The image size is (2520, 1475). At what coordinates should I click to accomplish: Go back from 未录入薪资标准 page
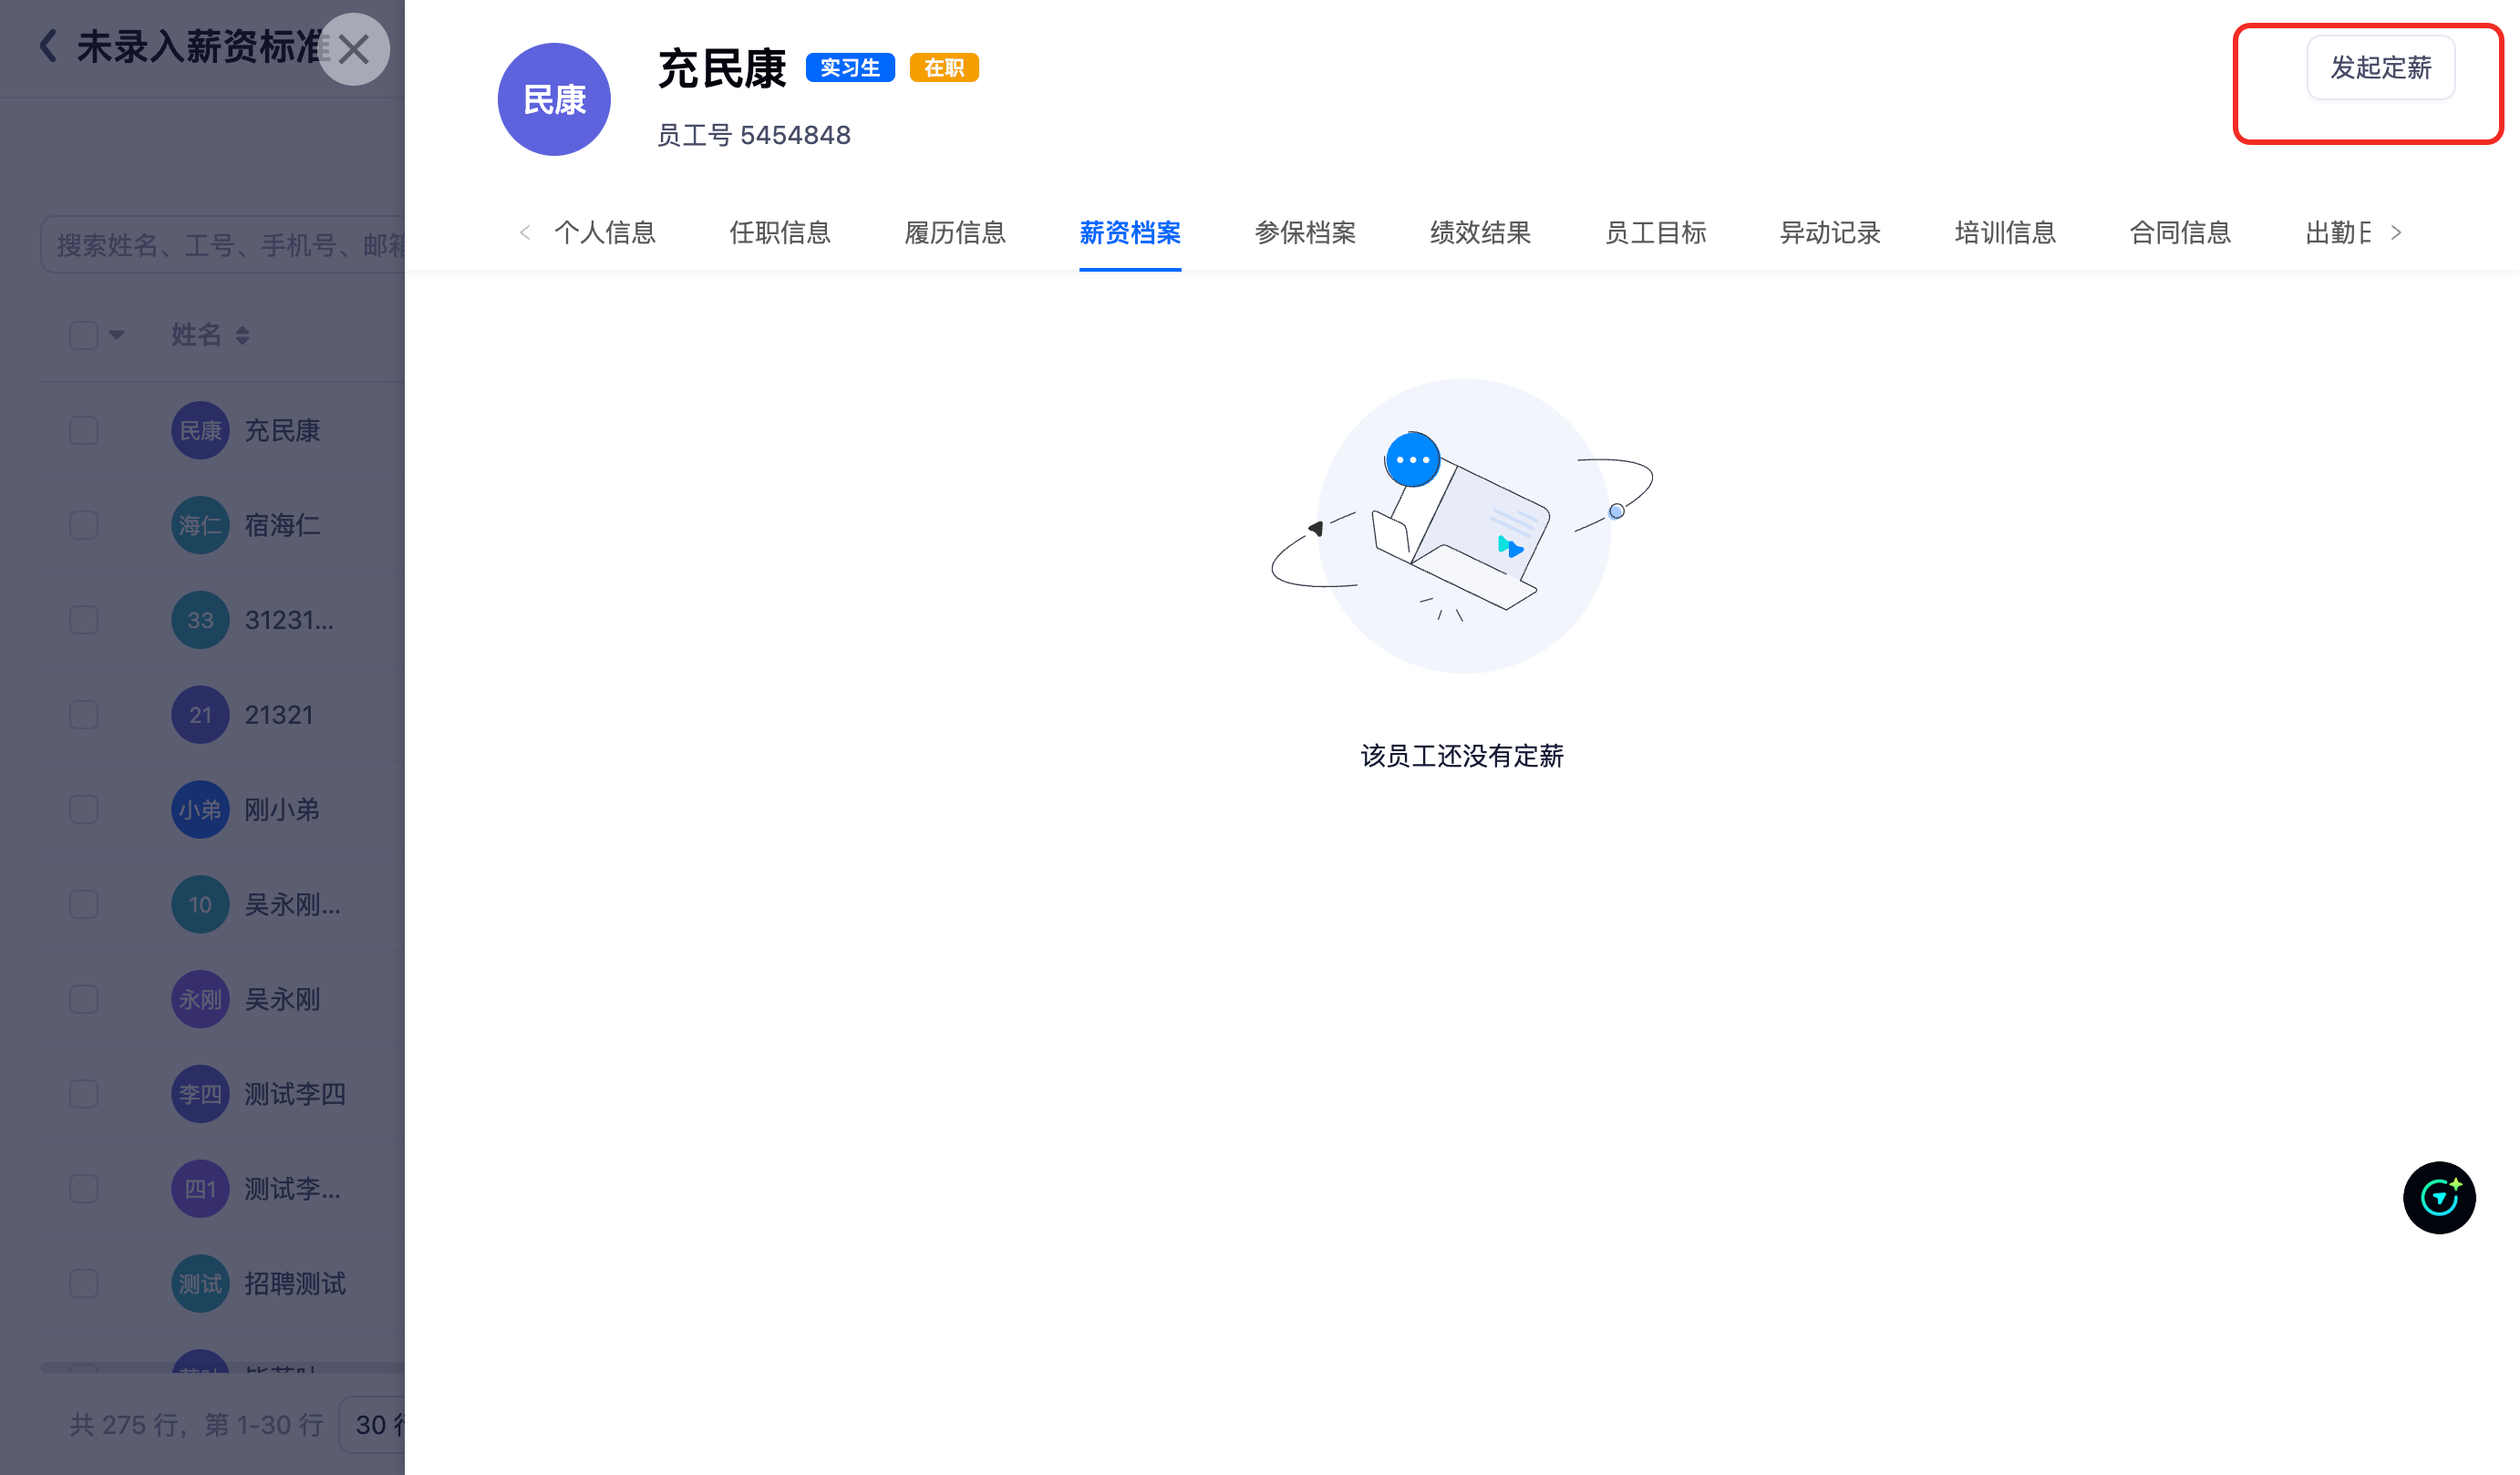pos(47,46)
